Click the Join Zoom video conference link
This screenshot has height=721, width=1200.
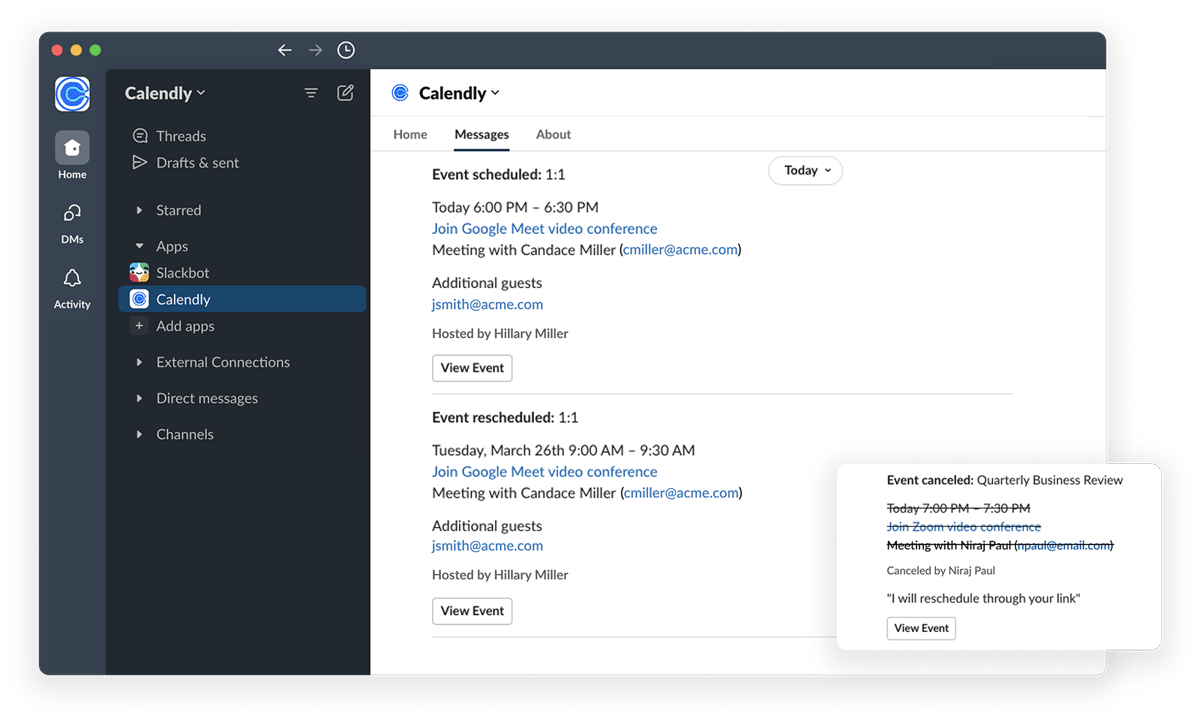coord(964,526)
